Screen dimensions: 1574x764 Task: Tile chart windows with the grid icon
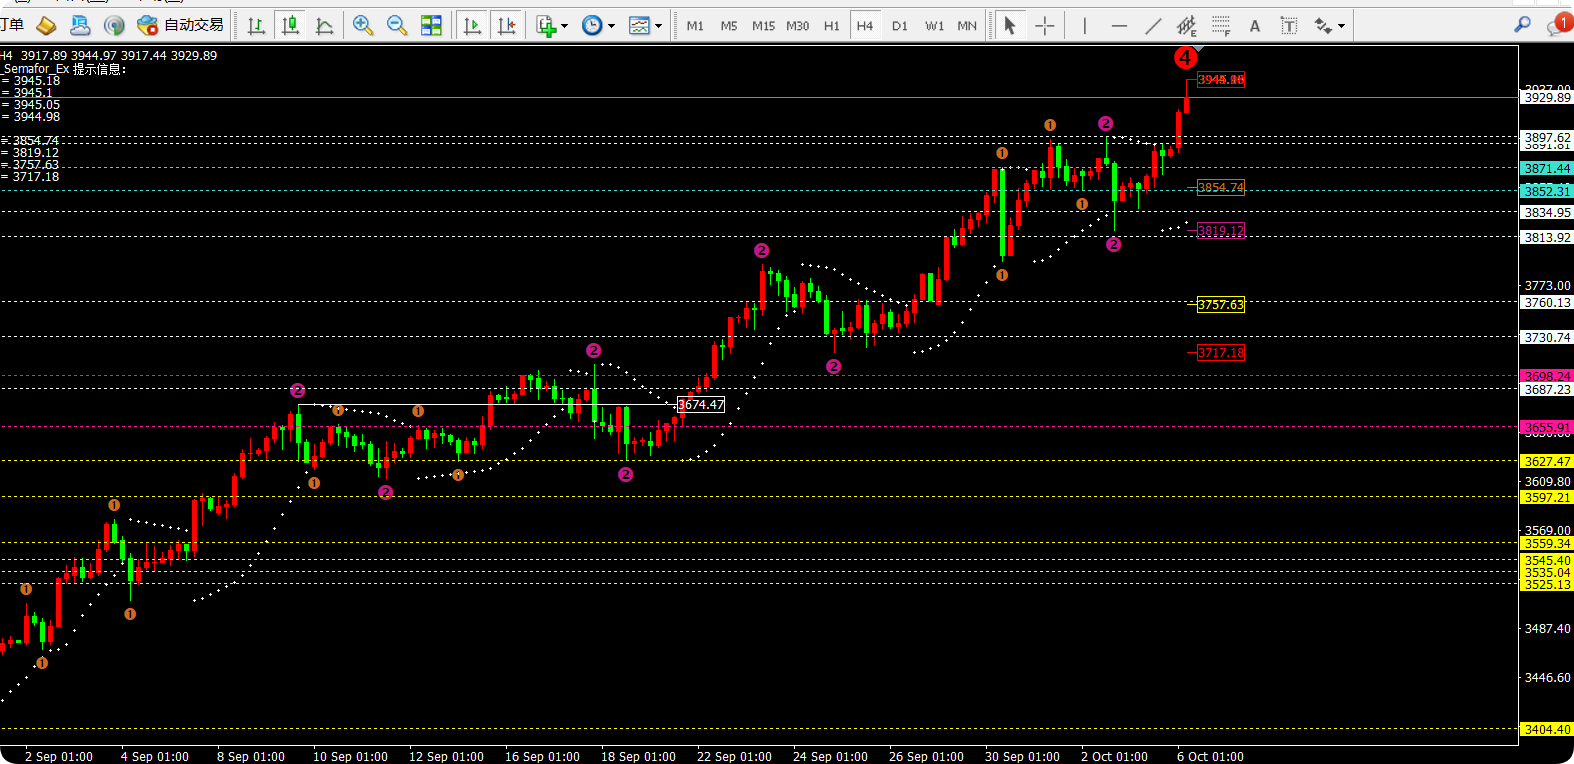(x=431, y=25)
